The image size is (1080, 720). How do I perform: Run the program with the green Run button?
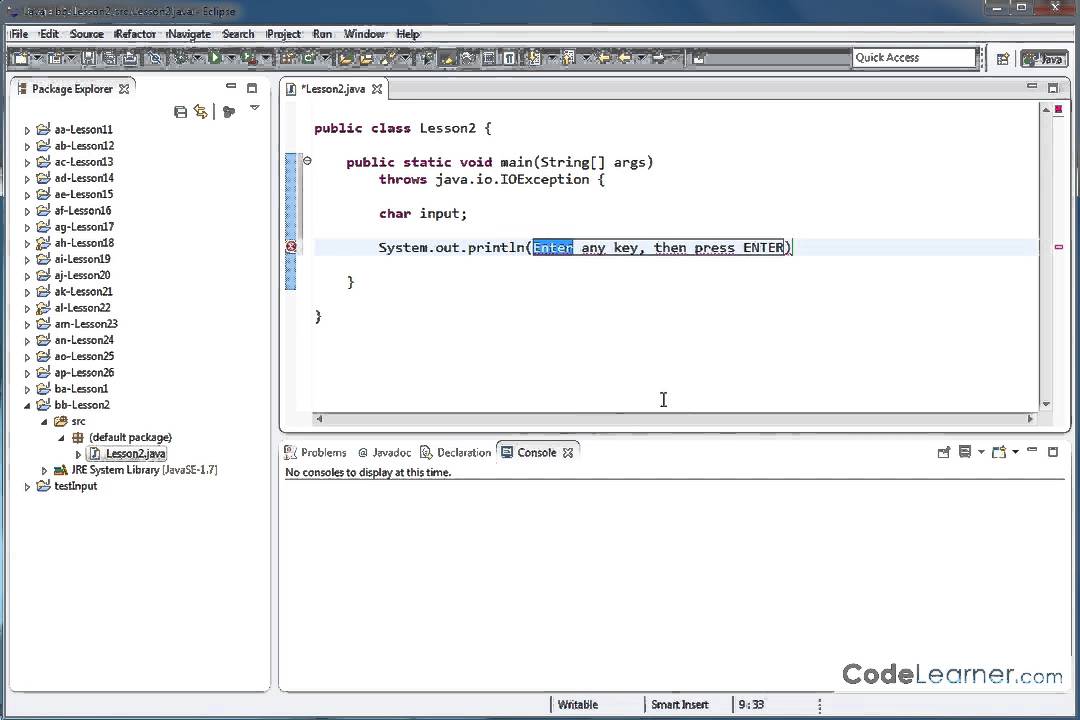tap(215, 59)
